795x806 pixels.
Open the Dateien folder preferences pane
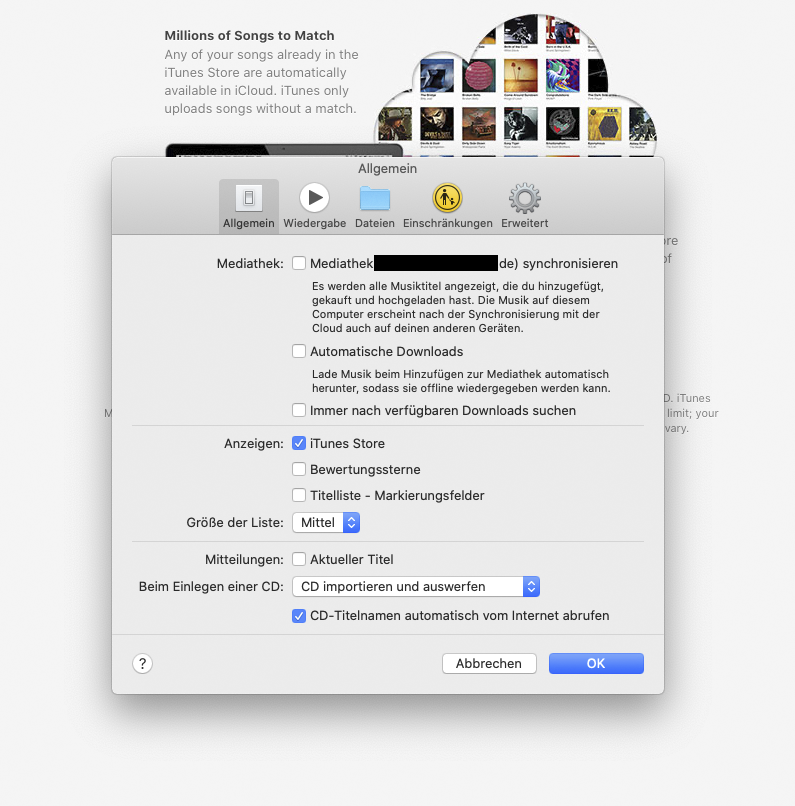click(x=375, y=206)
